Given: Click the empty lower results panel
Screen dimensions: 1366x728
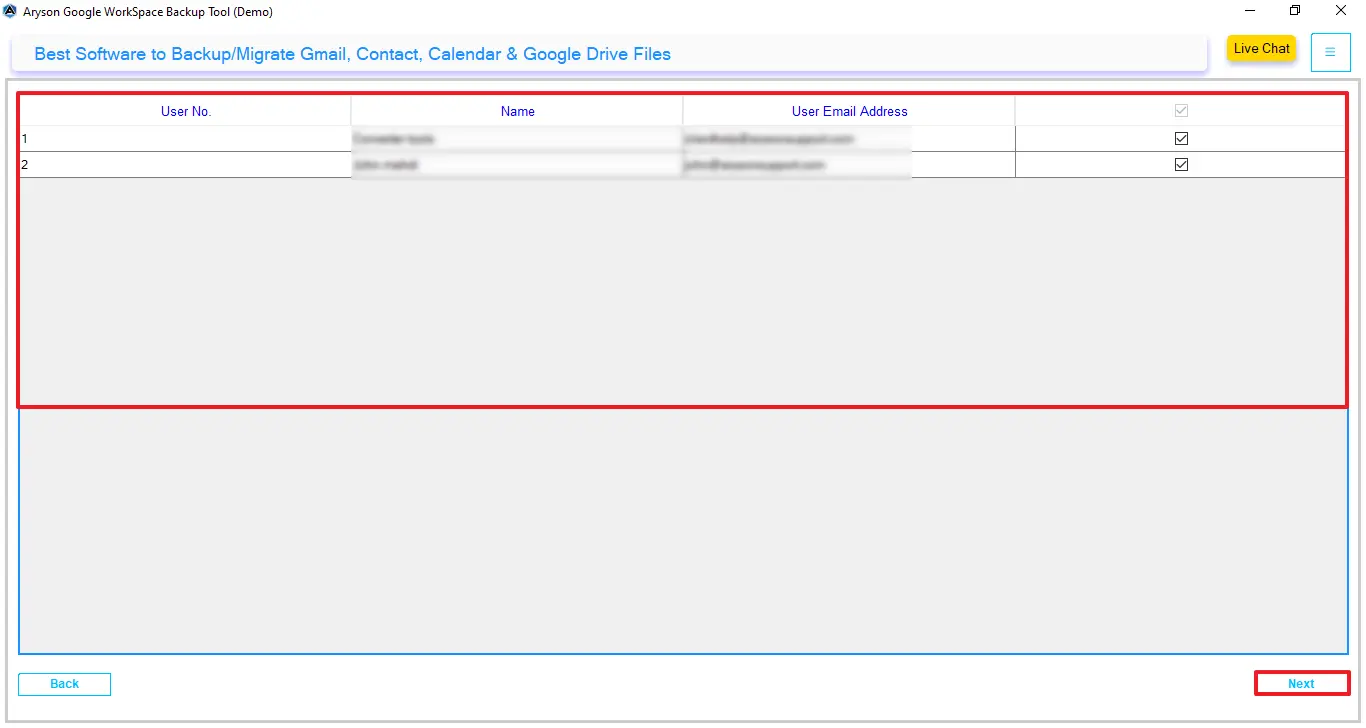Looking at the screenshot, I should [683, 530].
